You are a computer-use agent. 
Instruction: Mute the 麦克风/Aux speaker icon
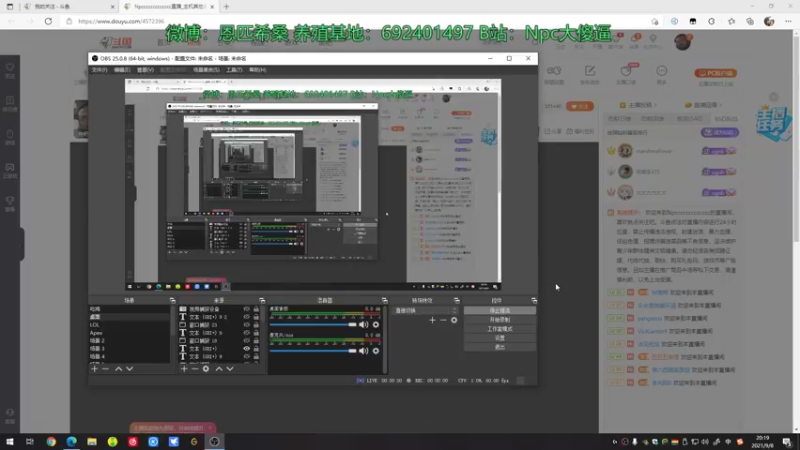click(x=363, y=351)
